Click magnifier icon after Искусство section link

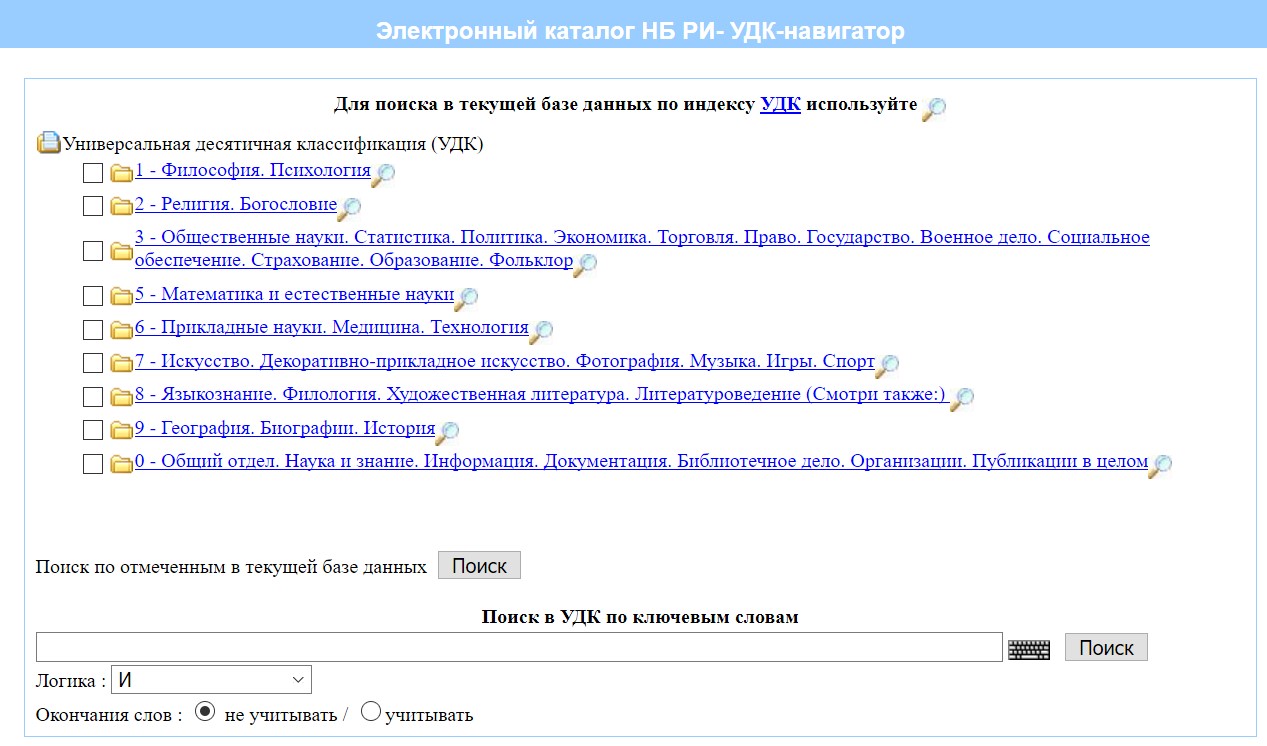tap(887, 365)
